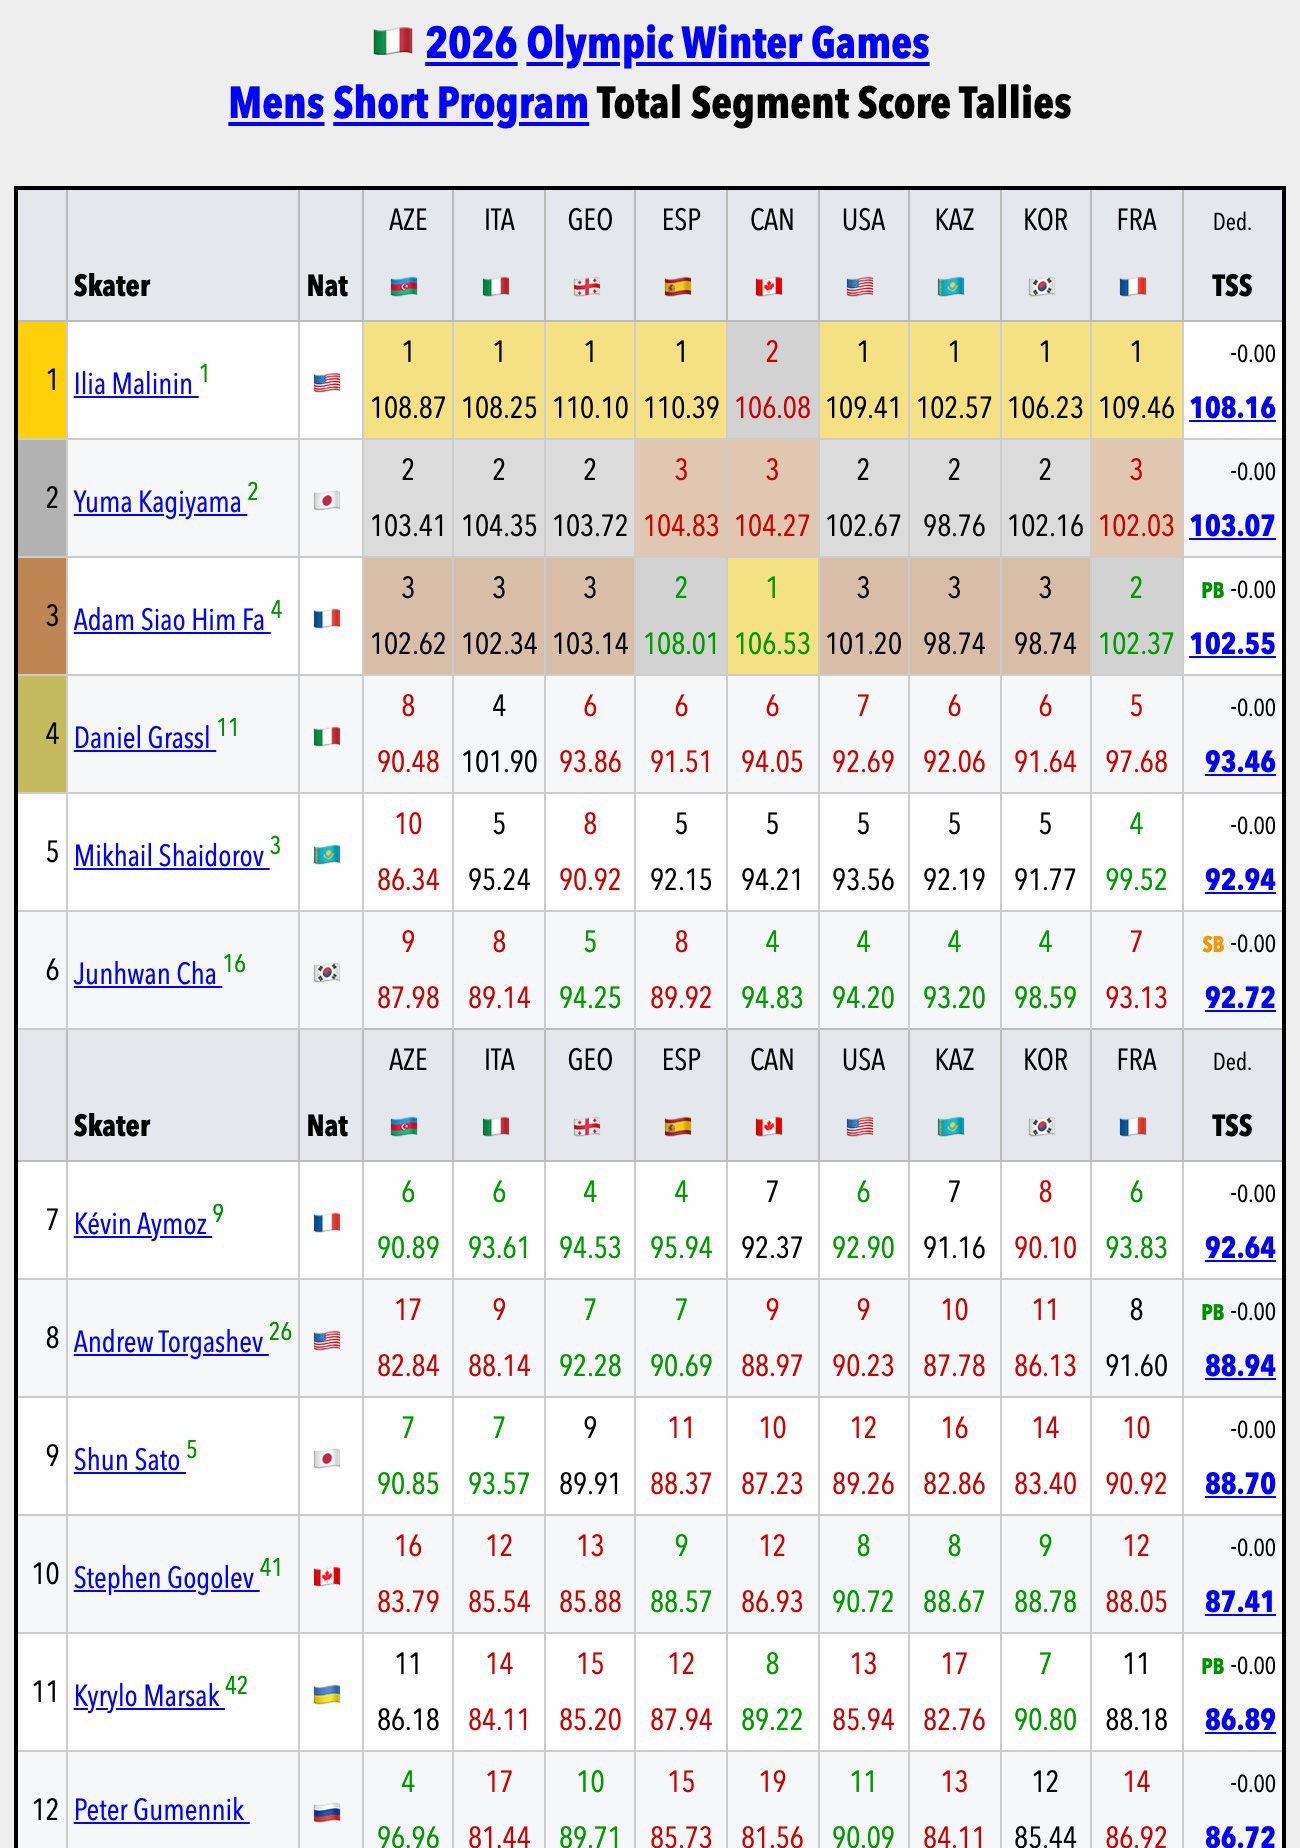Screen dimensions: 1300x1848
Task: Open Yuma Kagiyama's skater page
Action: tap(160, 502)
